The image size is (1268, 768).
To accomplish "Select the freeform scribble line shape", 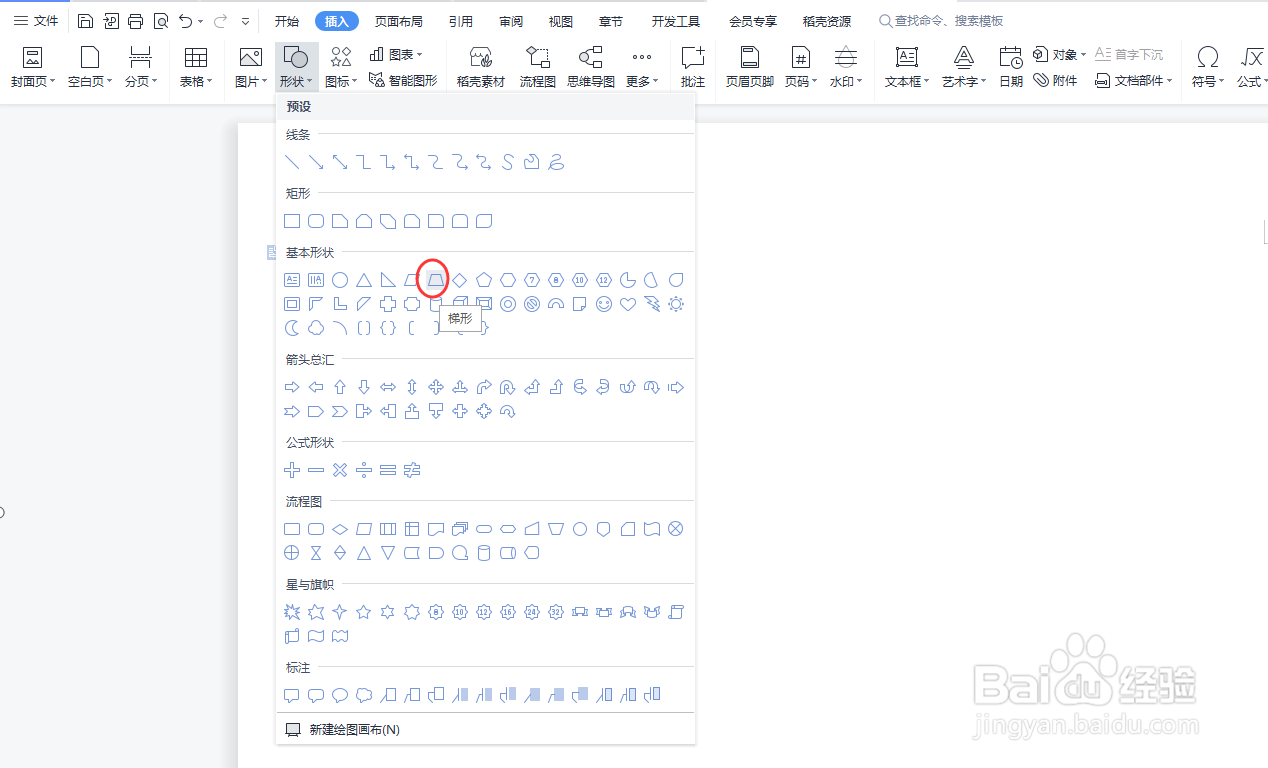I will pyautogui.click(x=556, y=162).
